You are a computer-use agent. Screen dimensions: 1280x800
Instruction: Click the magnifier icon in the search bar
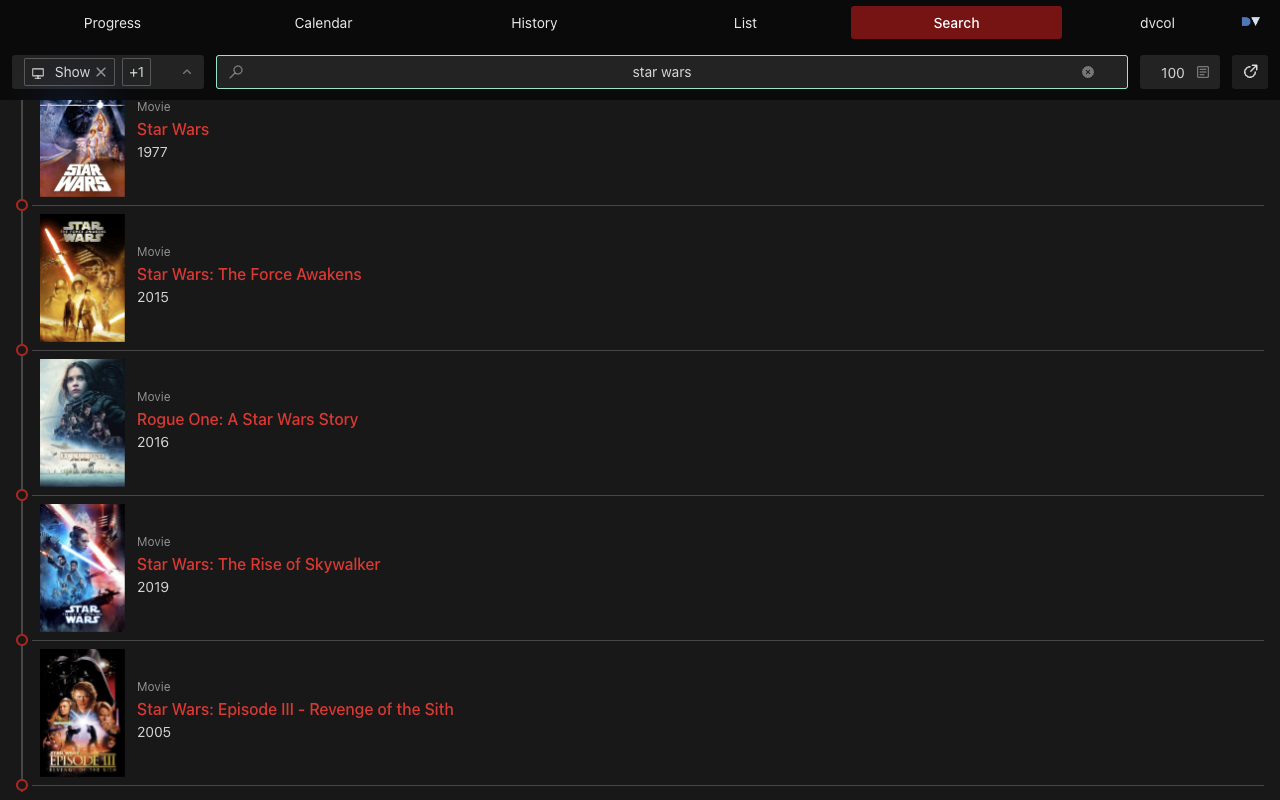point(236,72)
